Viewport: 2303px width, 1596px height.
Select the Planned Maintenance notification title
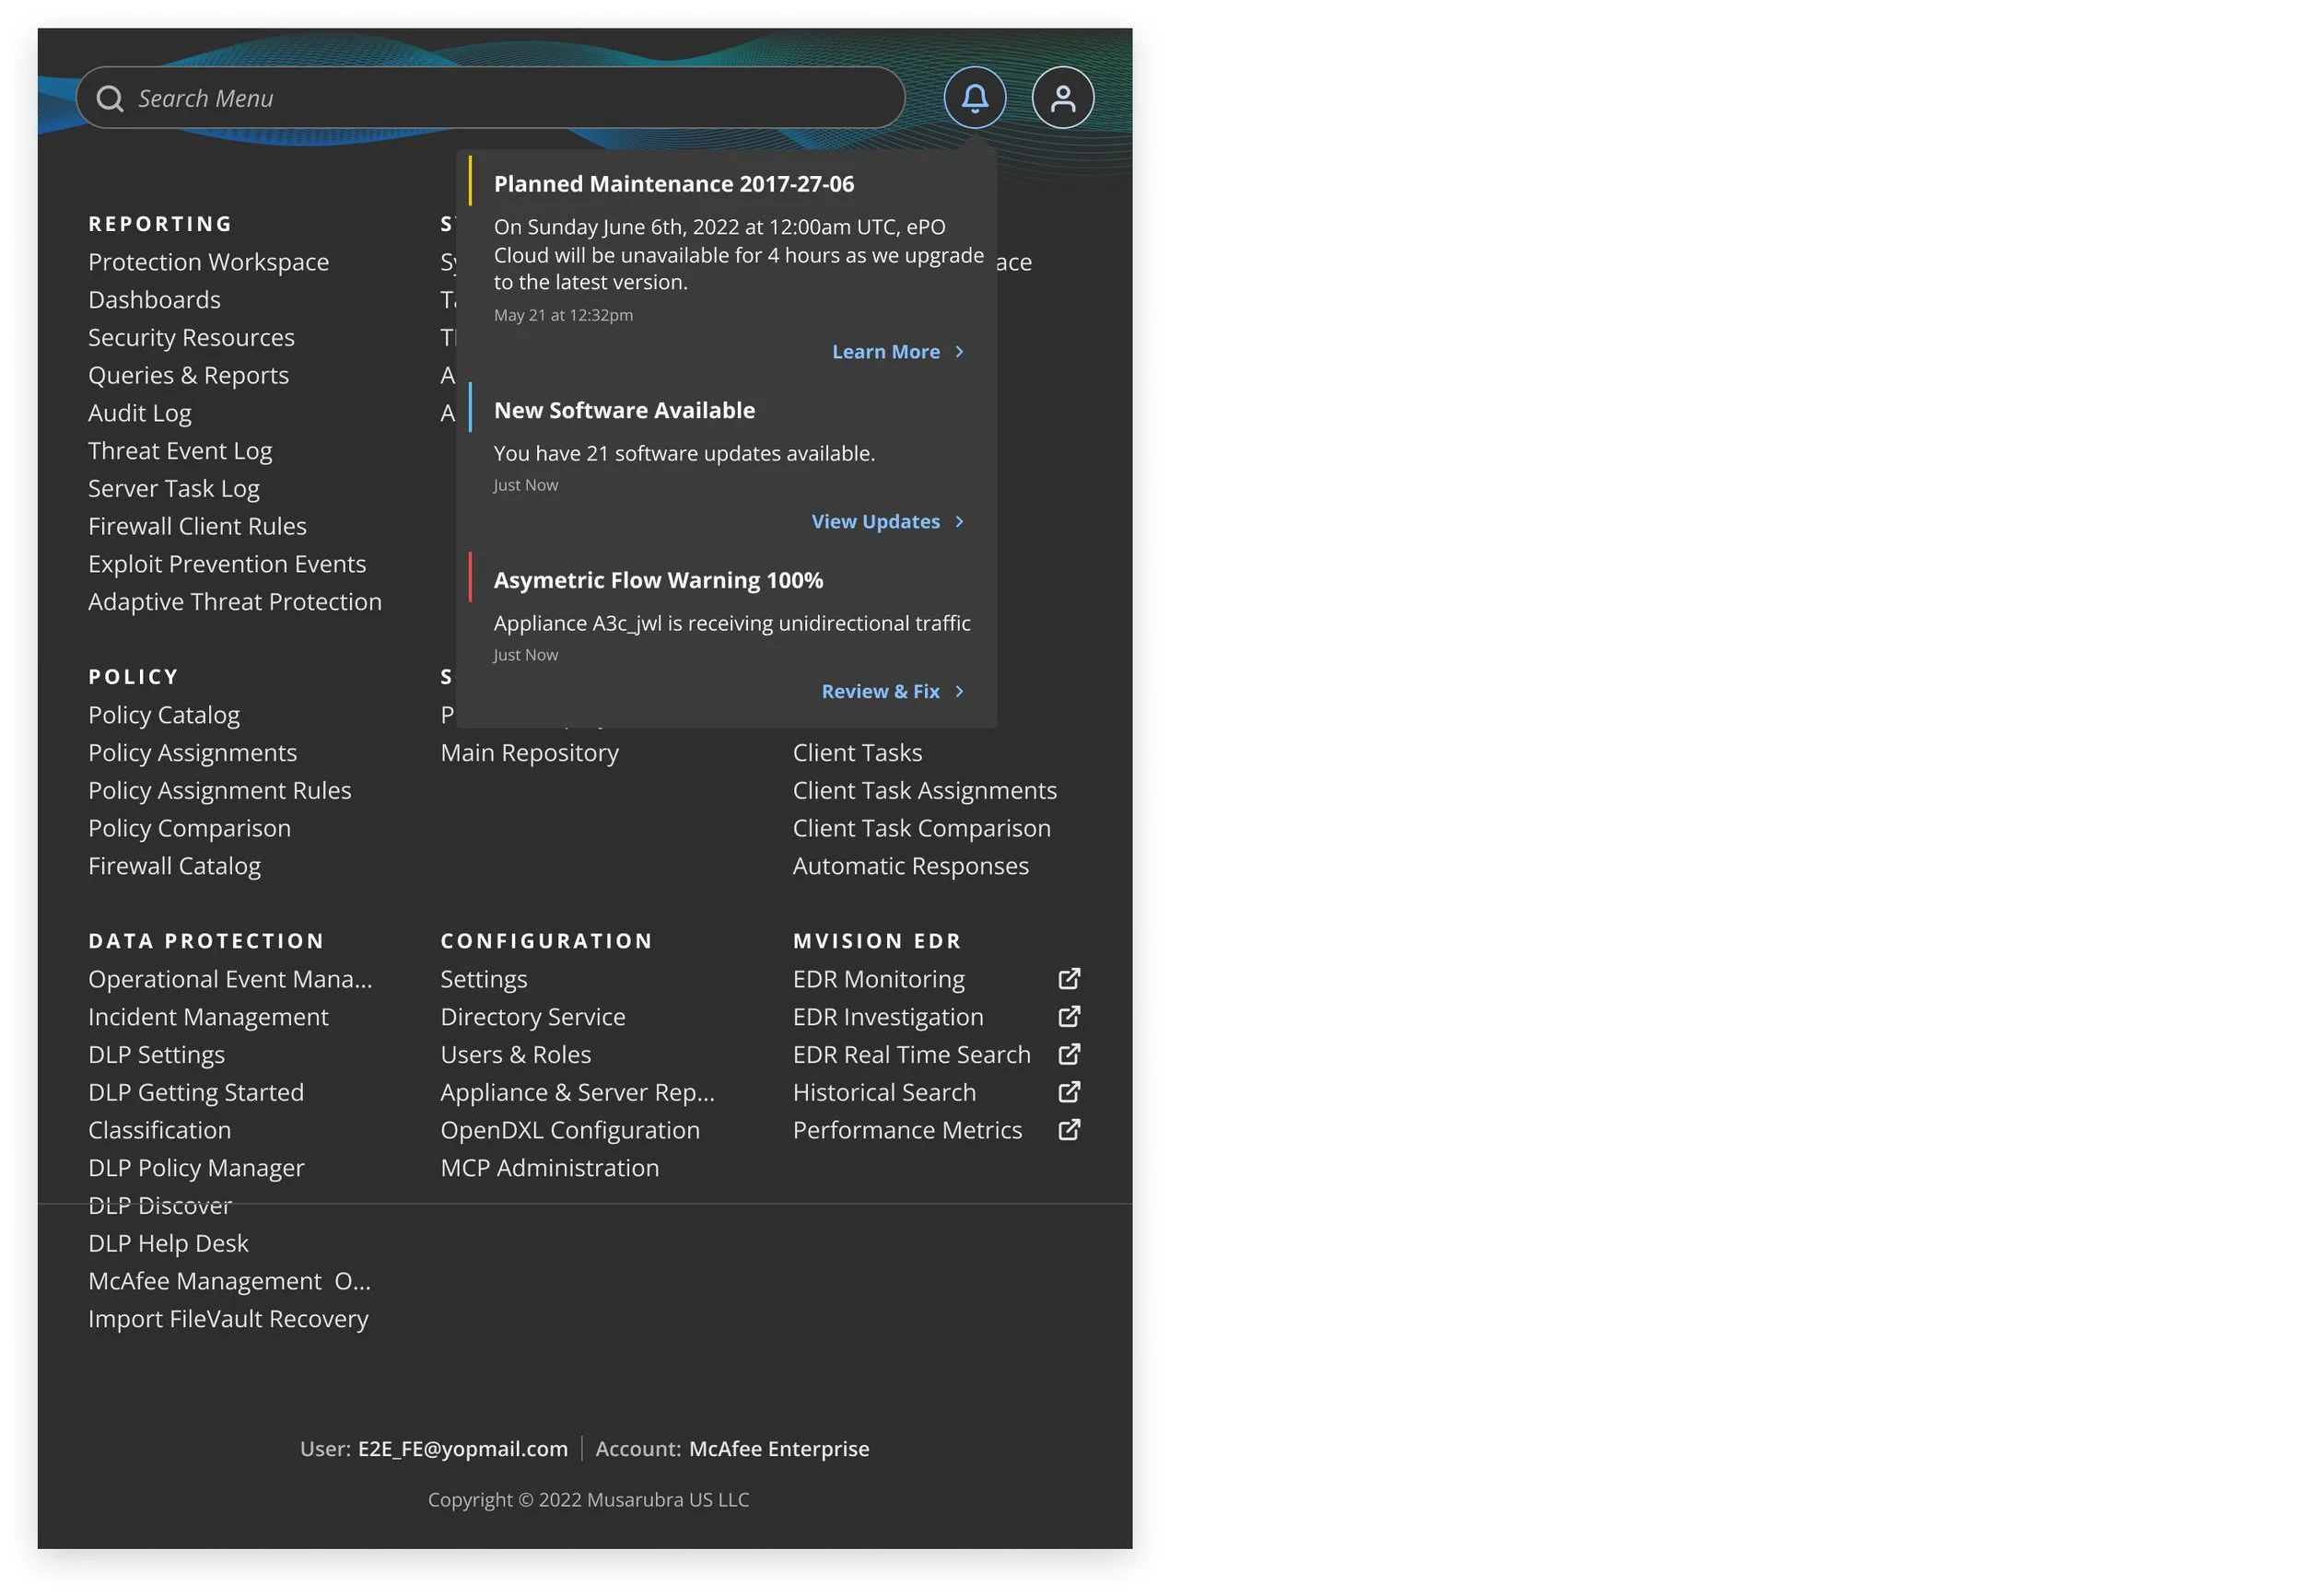[673, 184]
